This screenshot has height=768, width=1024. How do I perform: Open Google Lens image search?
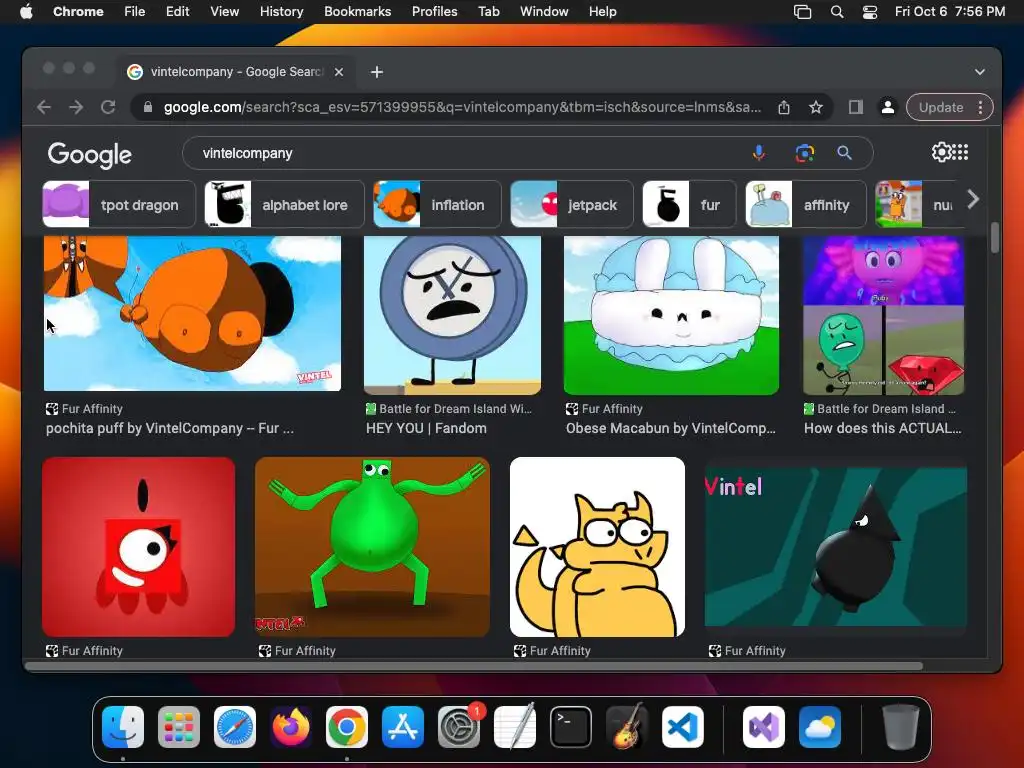(x=805, y=153)
